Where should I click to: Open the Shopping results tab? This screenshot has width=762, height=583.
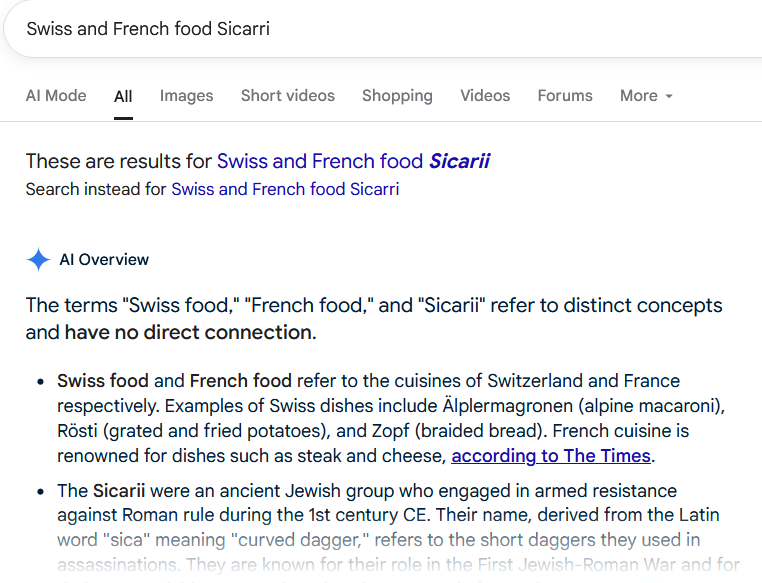(397, 96)
